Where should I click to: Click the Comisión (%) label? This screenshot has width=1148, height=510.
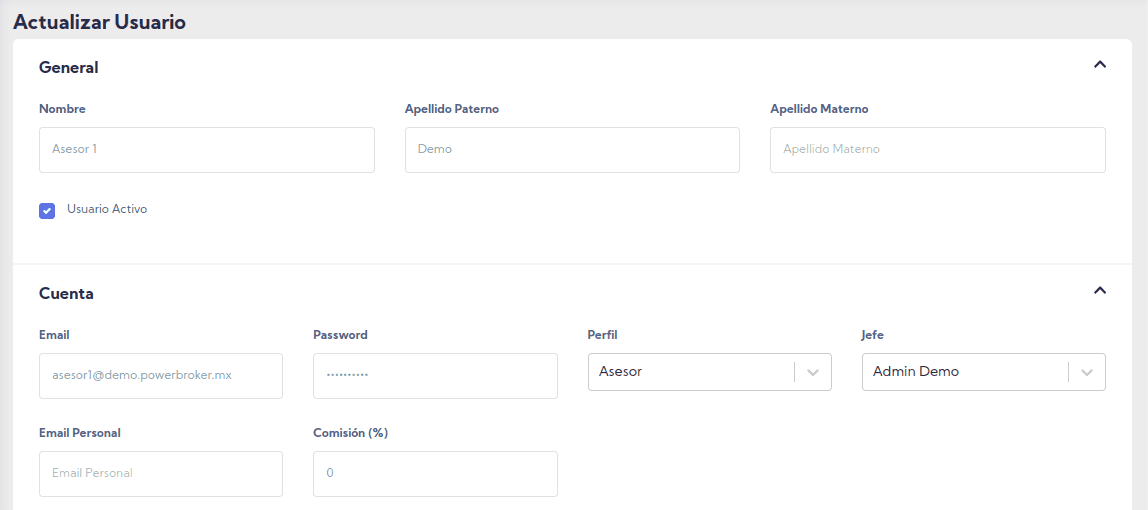[x=350, y=433]
